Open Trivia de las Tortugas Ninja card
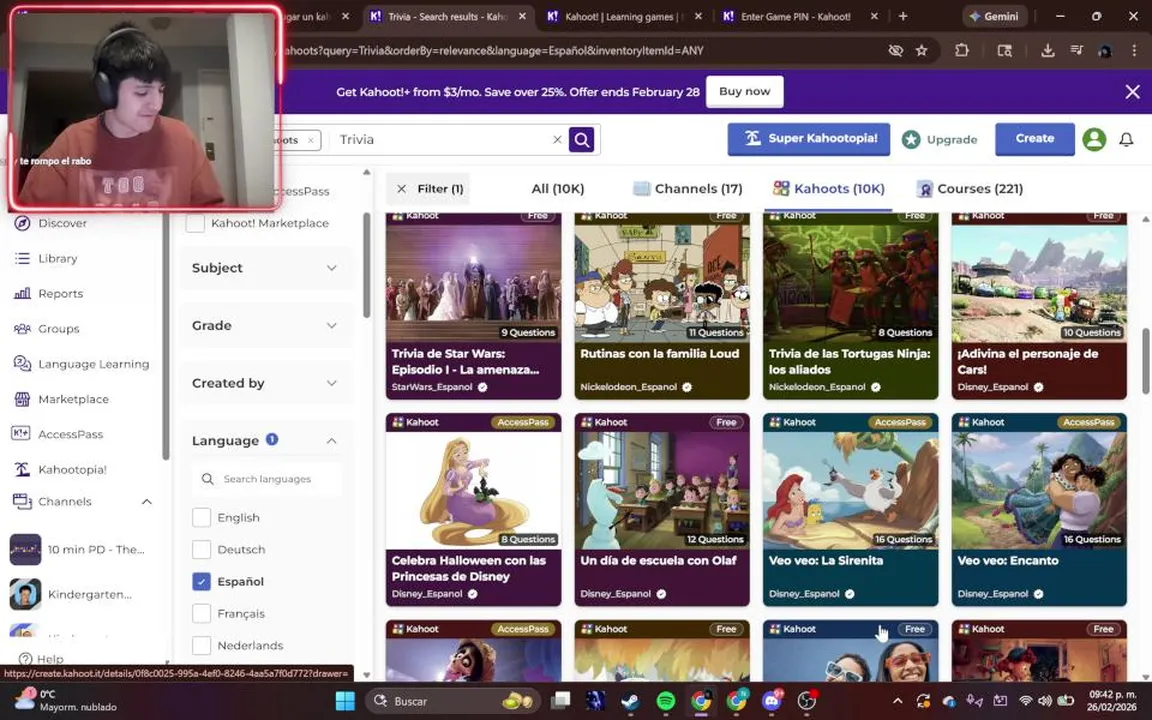The height and width of the screenshot is (720, 1152). tap(851, 305)
